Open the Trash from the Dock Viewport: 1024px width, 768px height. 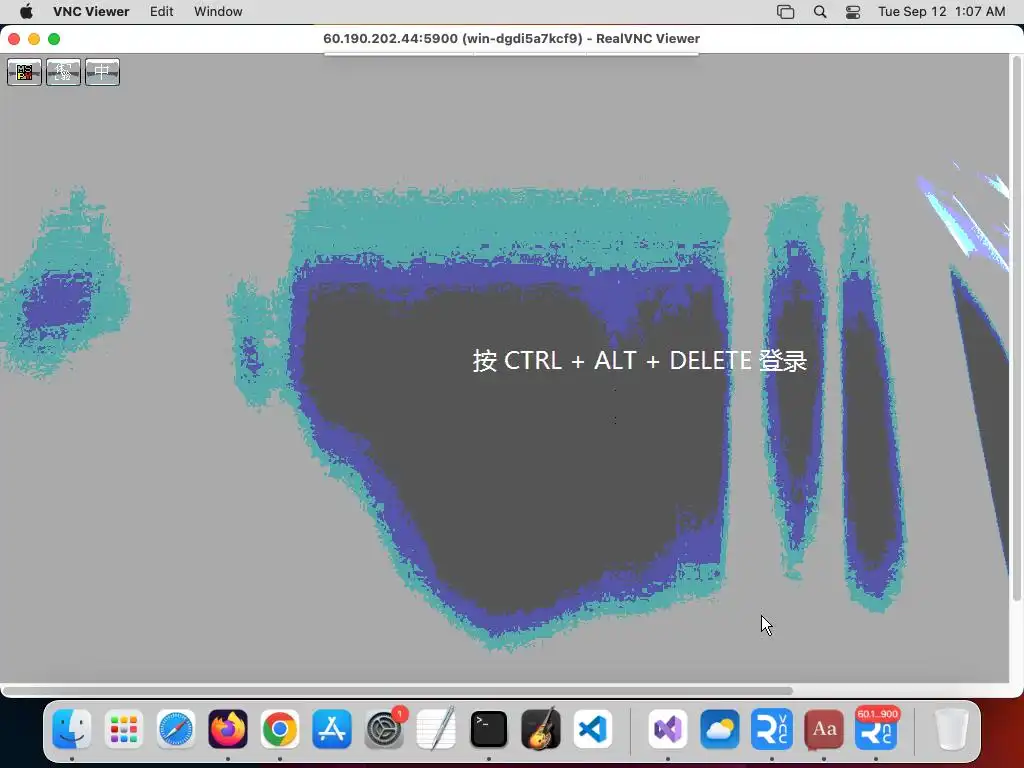coord(951,729)
